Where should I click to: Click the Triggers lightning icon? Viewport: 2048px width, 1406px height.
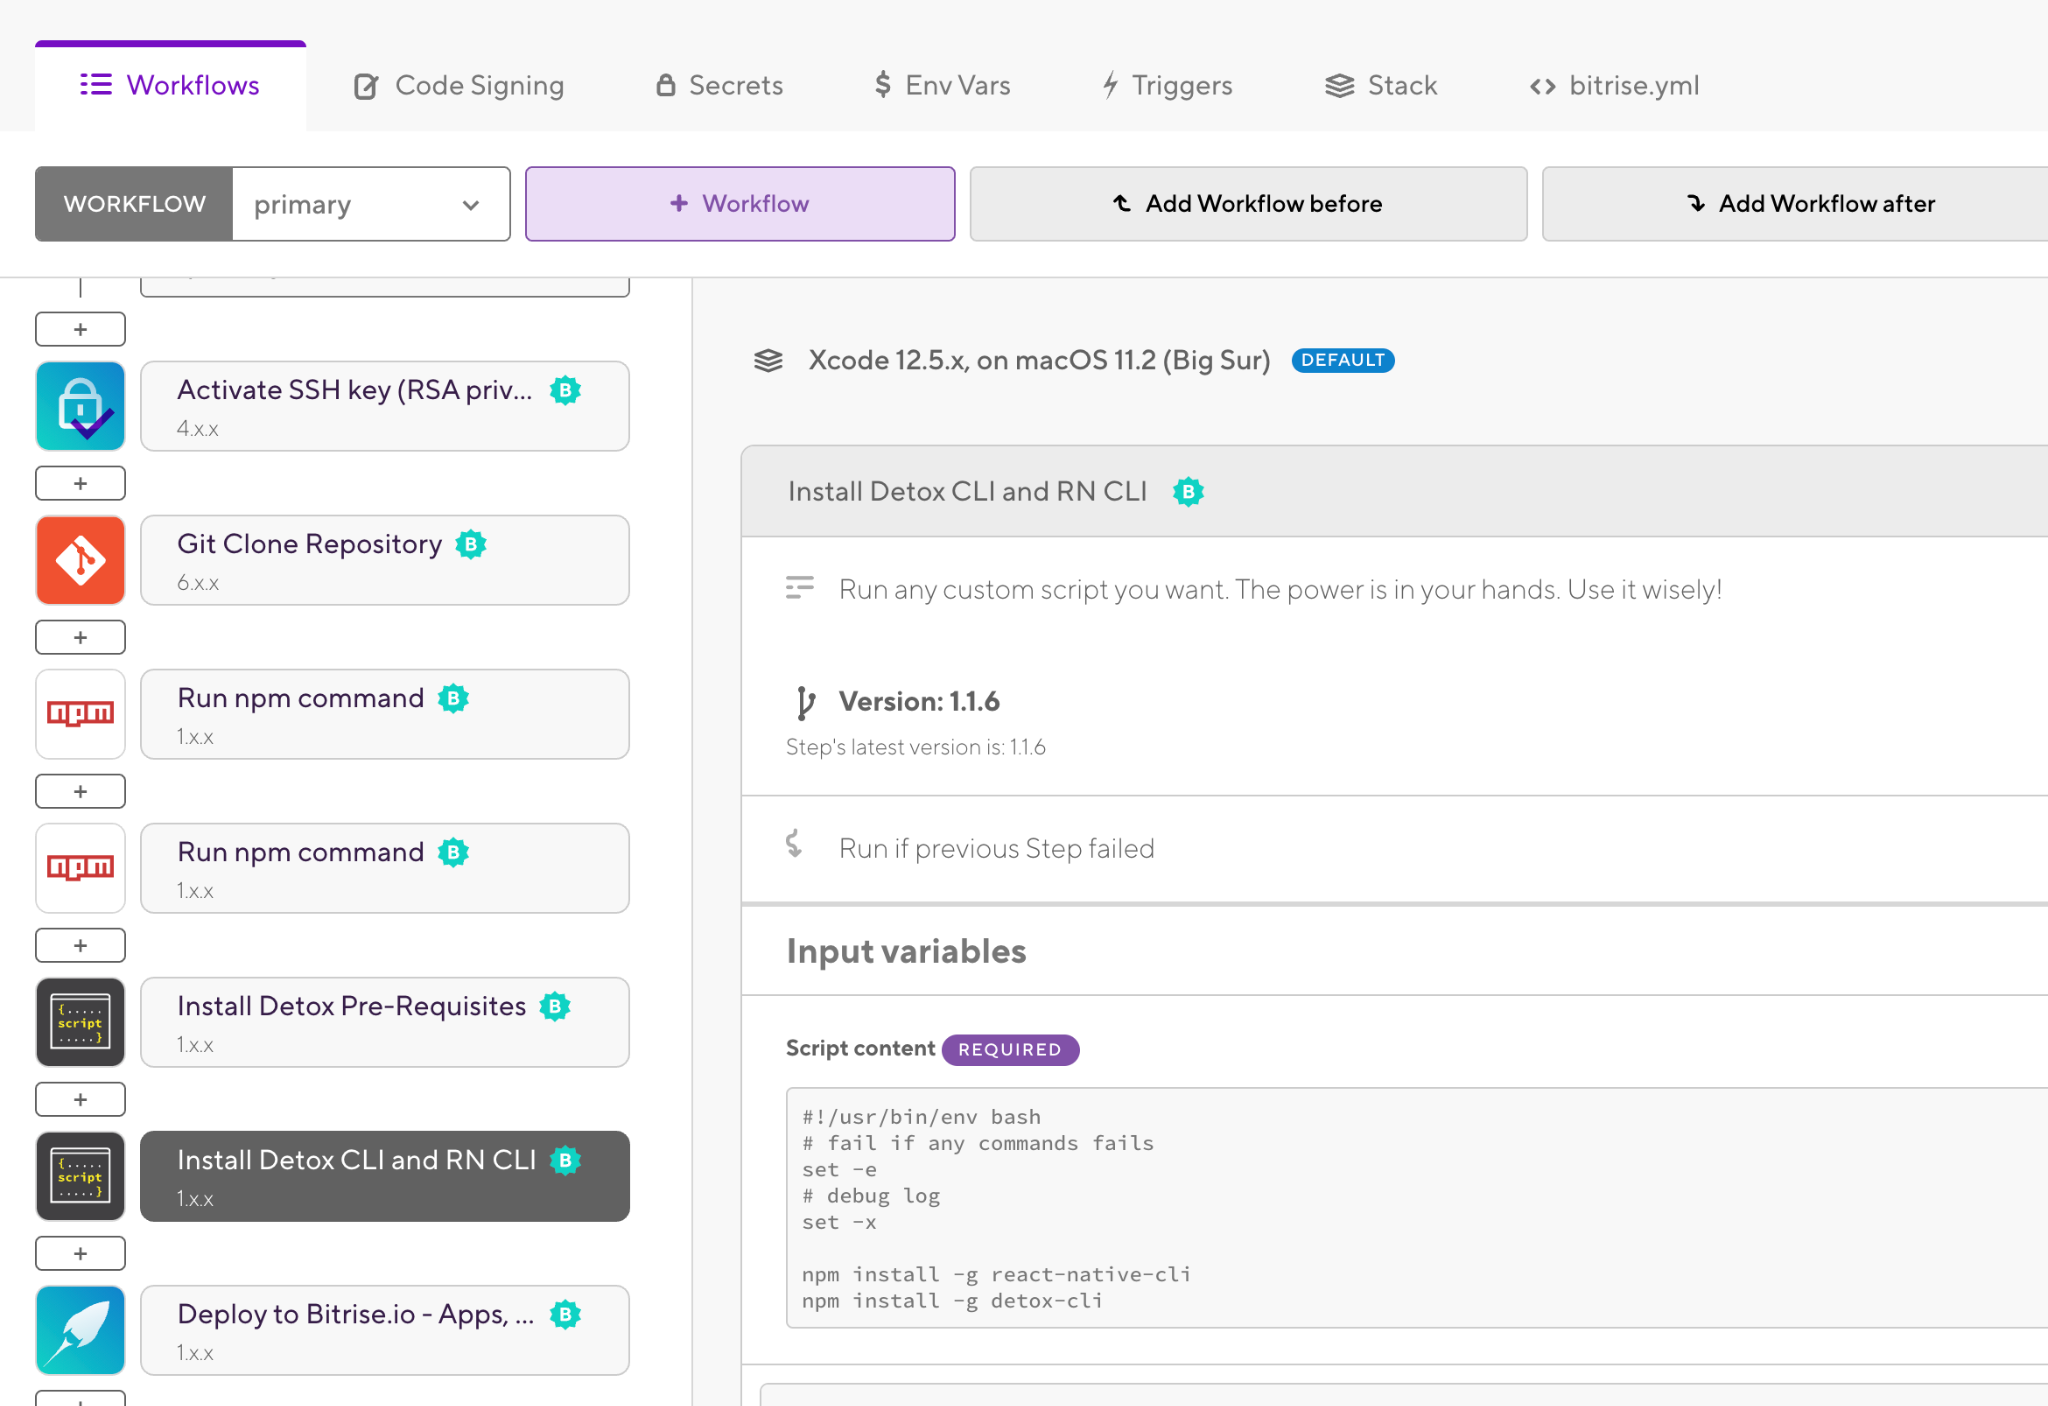point(1110,85)
